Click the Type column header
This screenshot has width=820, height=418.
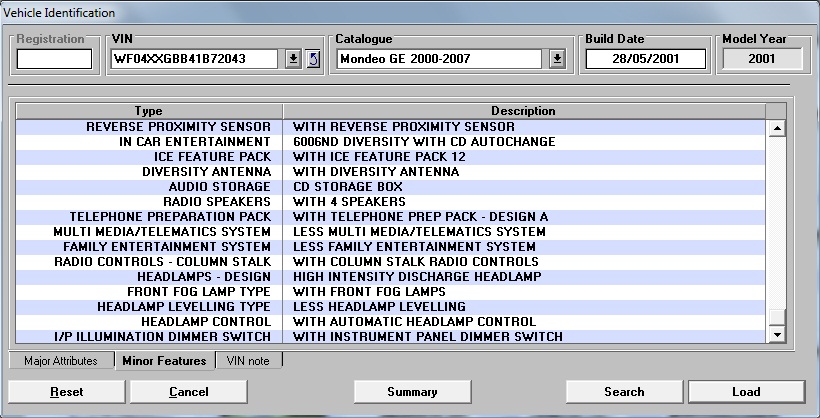click(148, 111)
